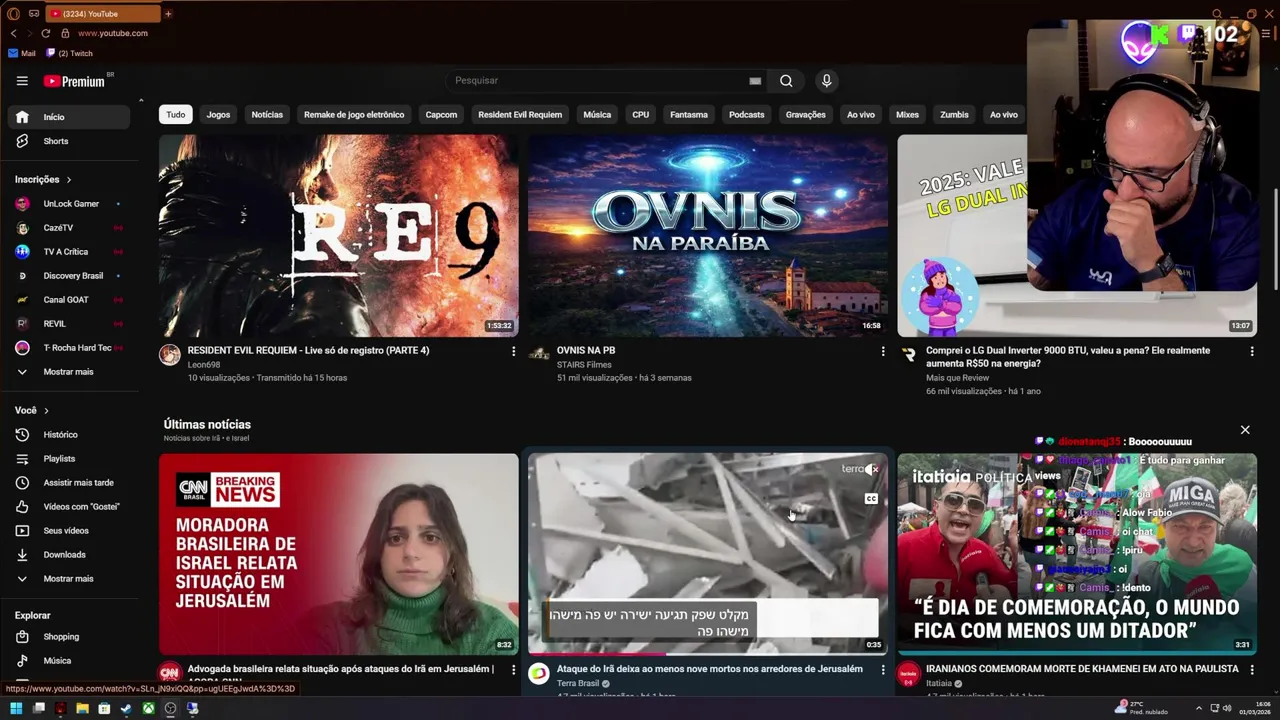Open Steam from the taskbar
Viewport: 1280px width, 720px height.
126,709
